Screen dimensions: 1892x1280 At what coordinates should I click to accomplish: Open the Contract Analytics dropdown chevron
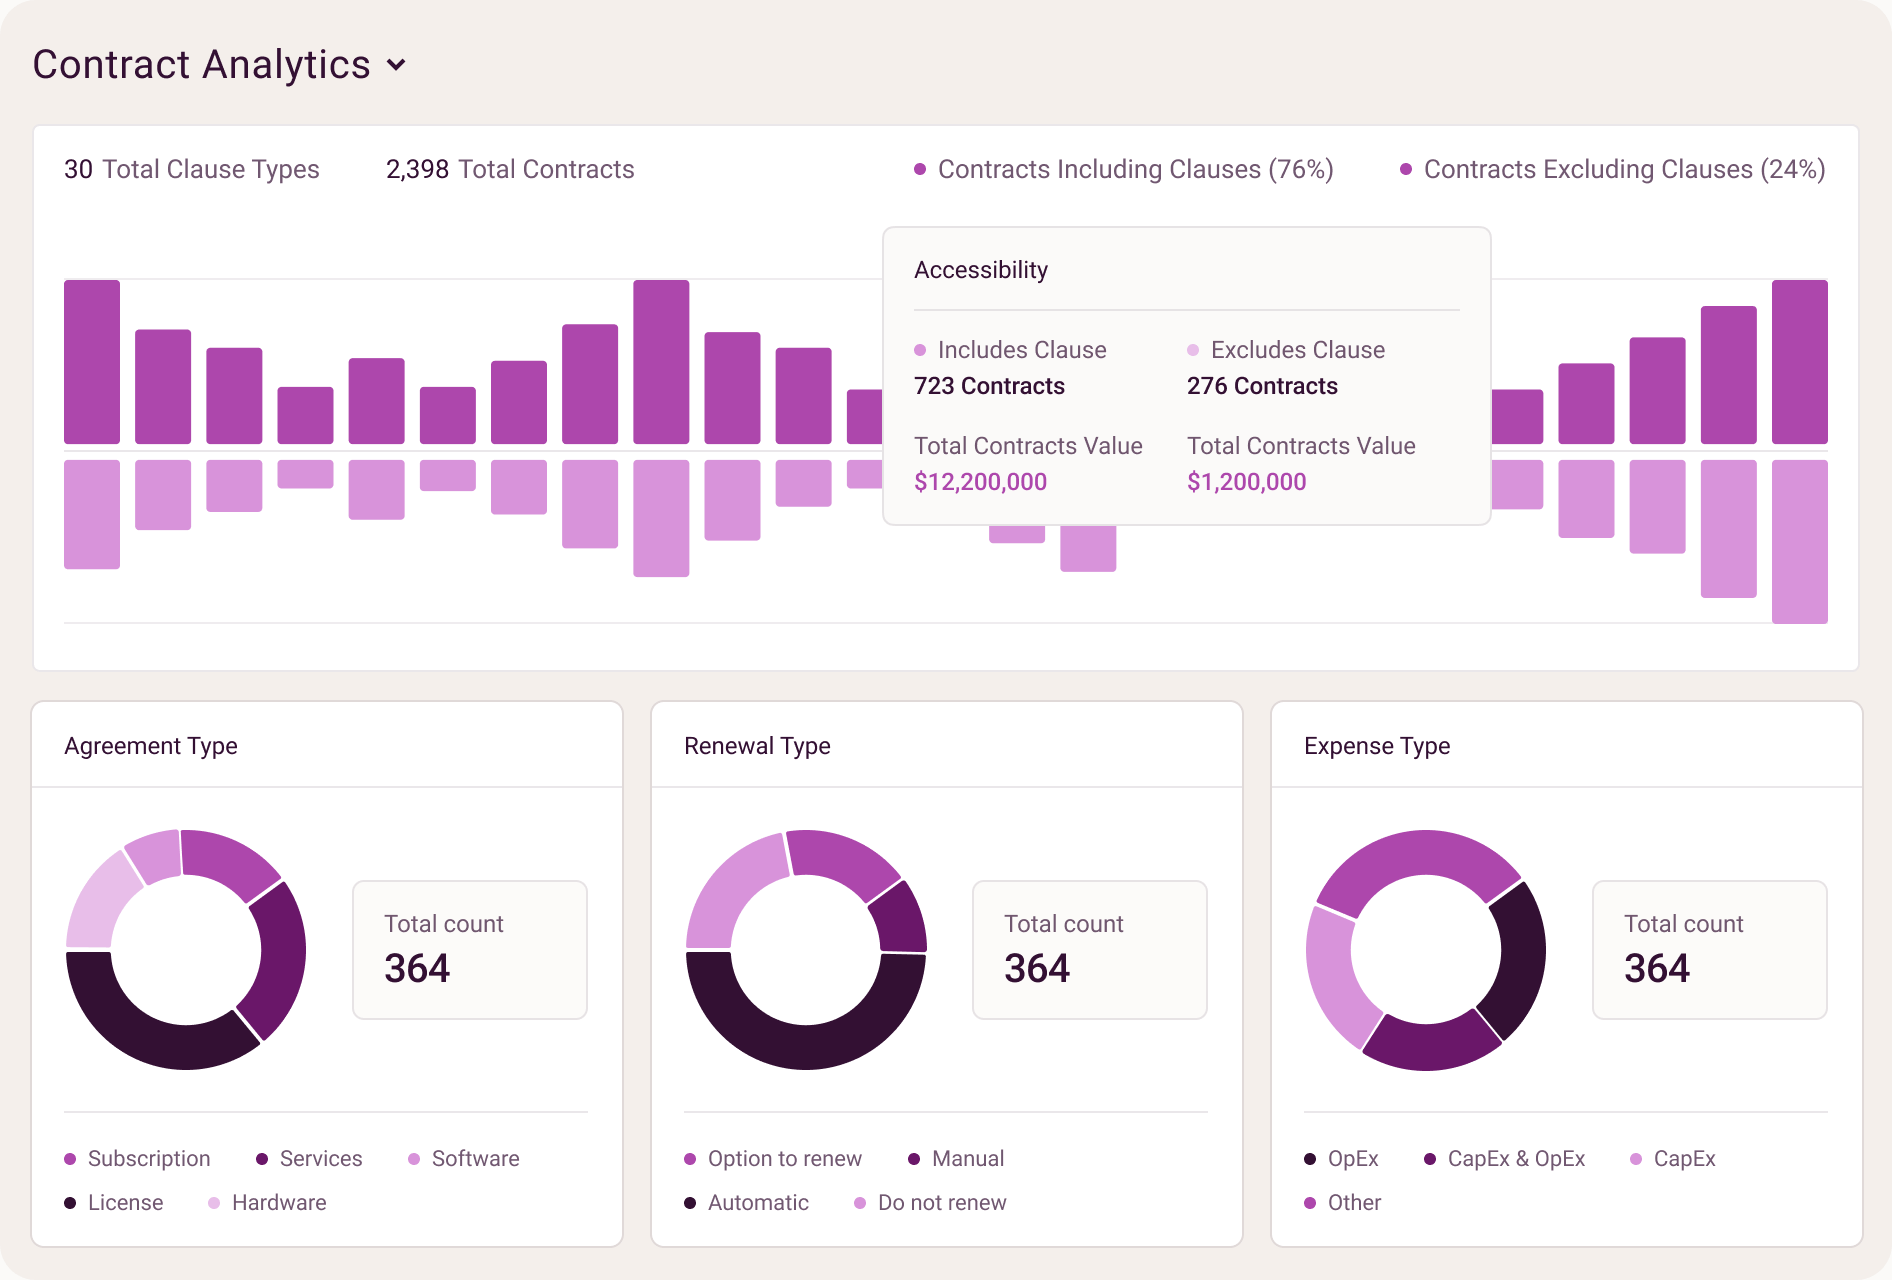[x=397, y=65]
